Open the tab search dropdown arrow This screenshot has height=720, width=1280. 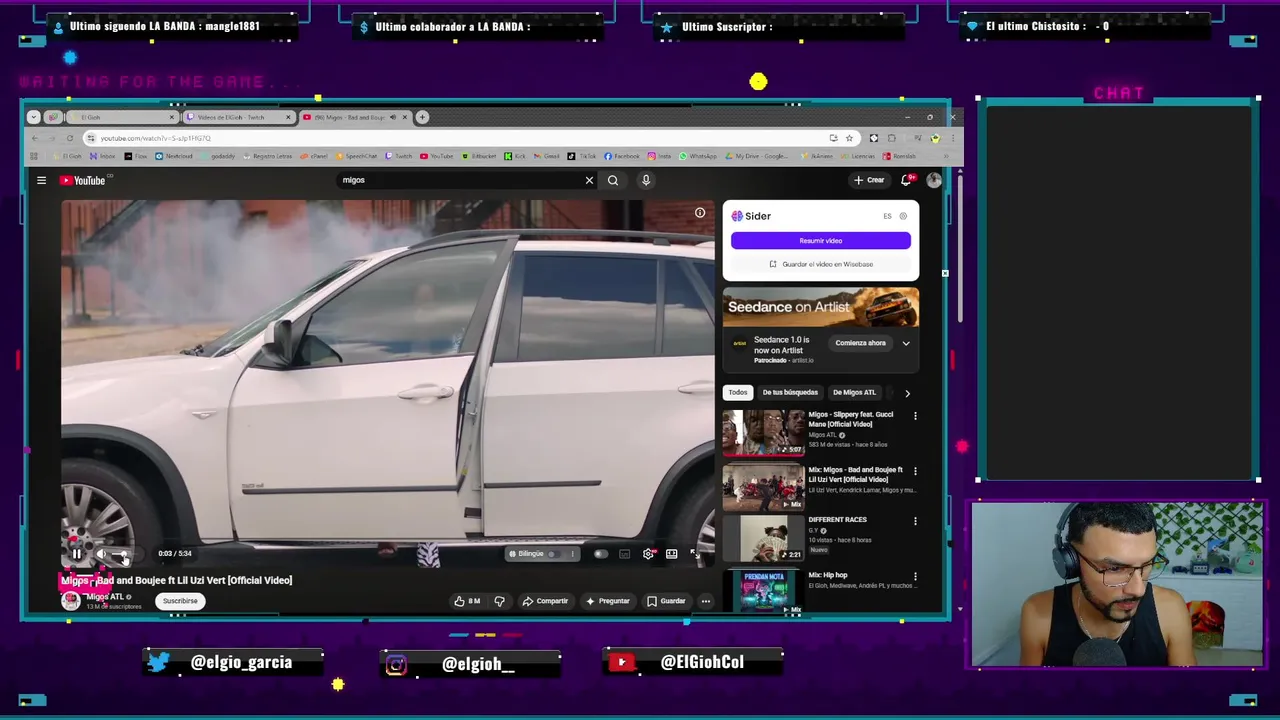click(x=33, y=117)
